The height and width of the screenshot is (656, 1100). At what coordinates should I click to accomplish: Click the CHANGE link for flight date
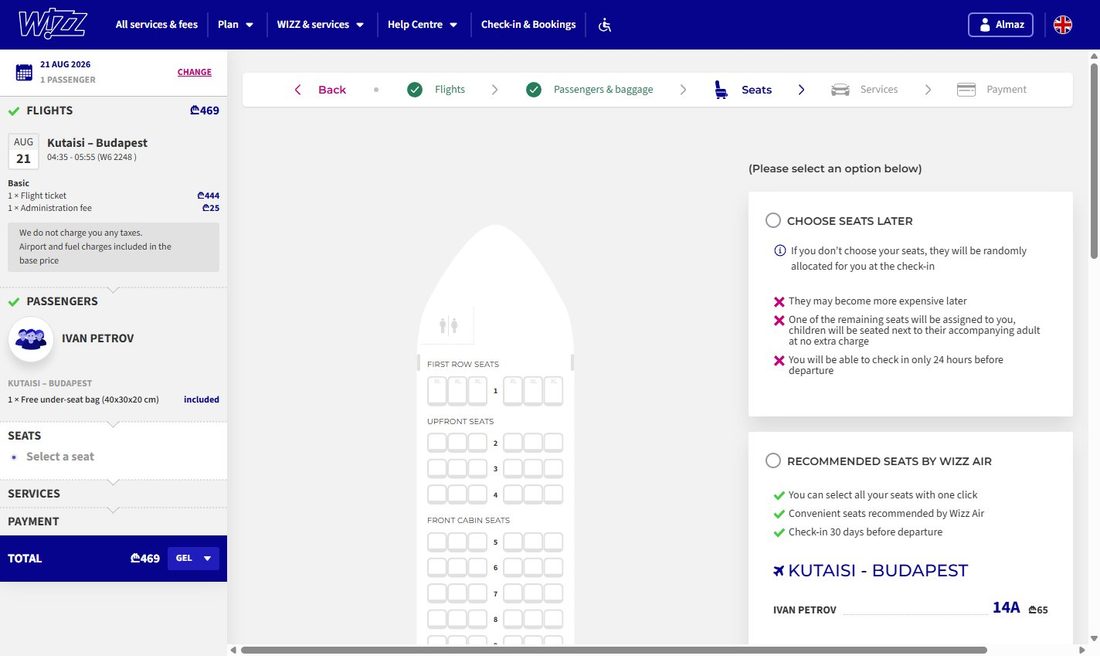coord(194,72)
